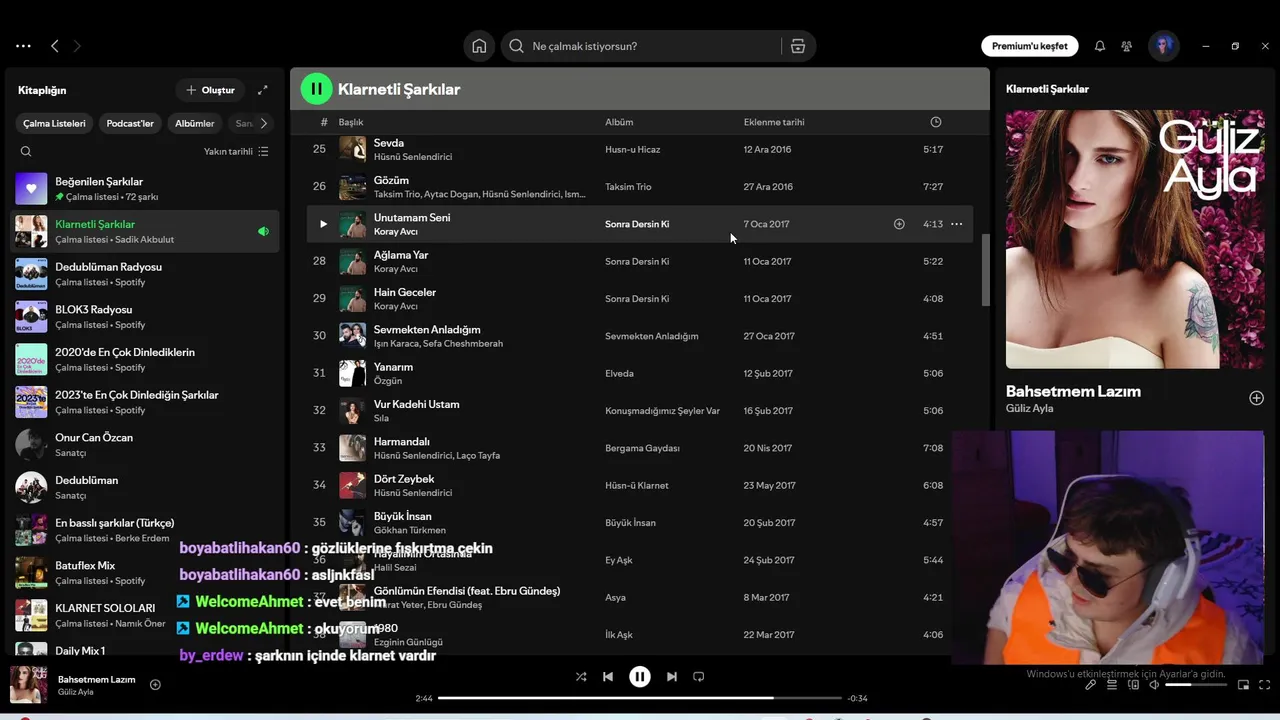Navigate forward with the right arrow

point(77,46)
